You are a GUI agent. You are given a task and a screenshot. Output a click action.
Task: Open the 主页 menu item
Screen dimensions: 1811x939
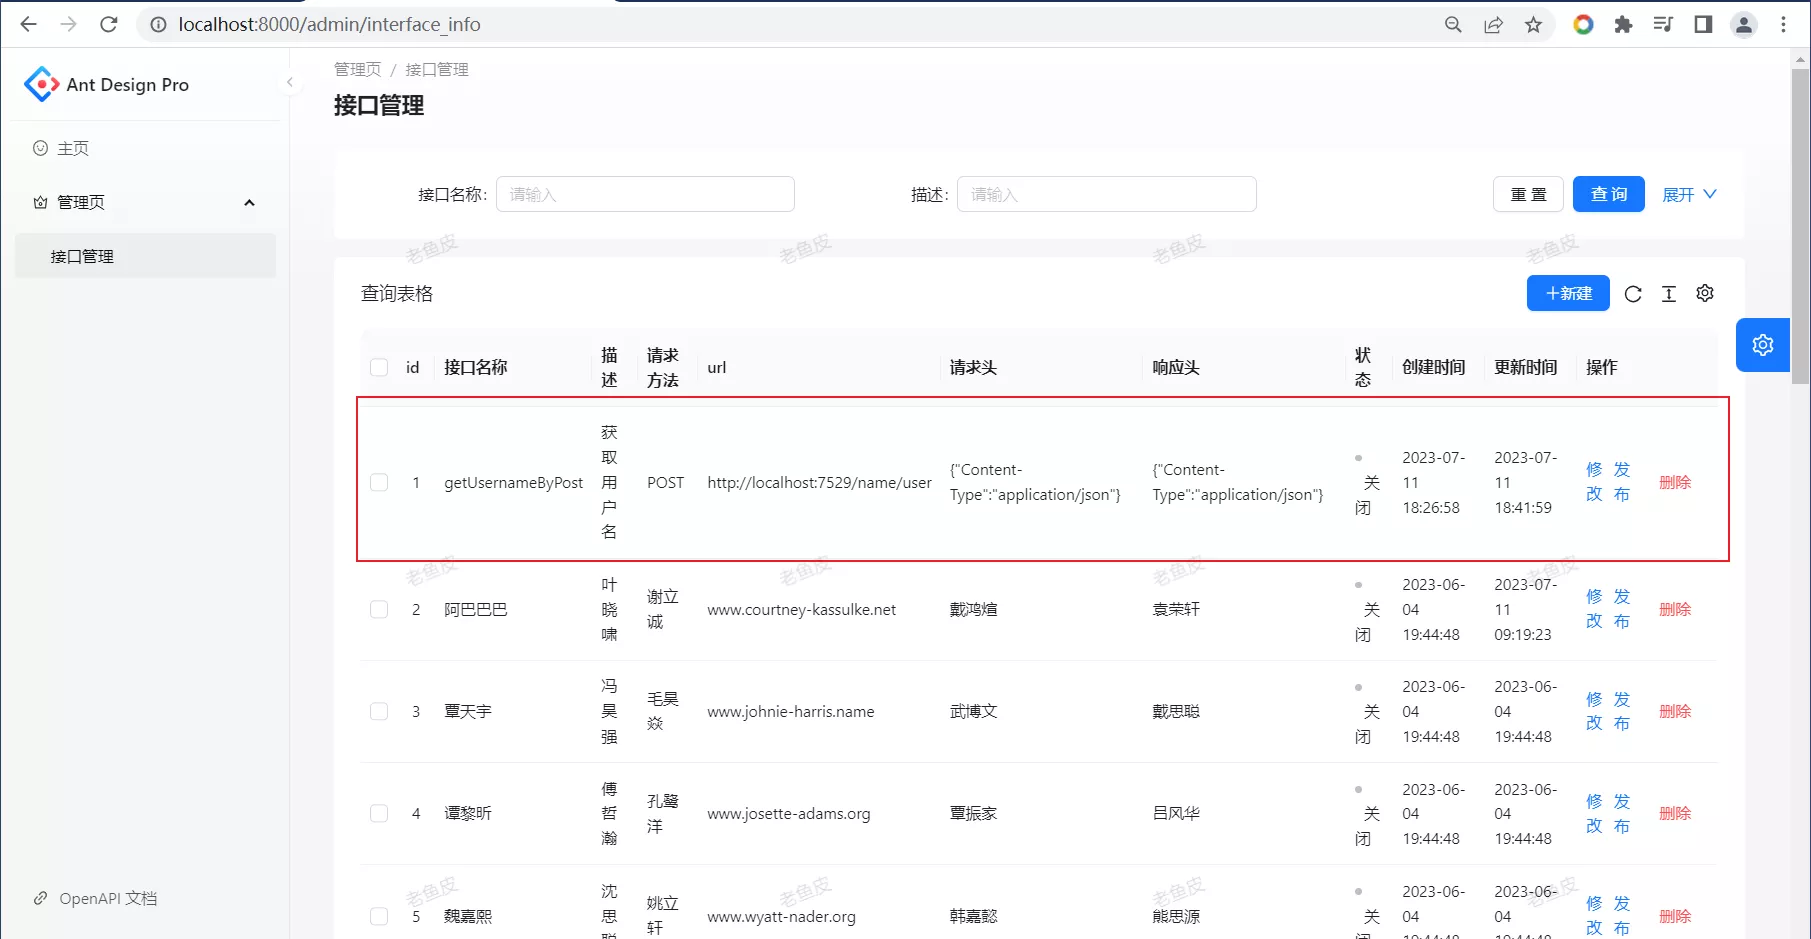pyautogui.click(x=146, y=148)
